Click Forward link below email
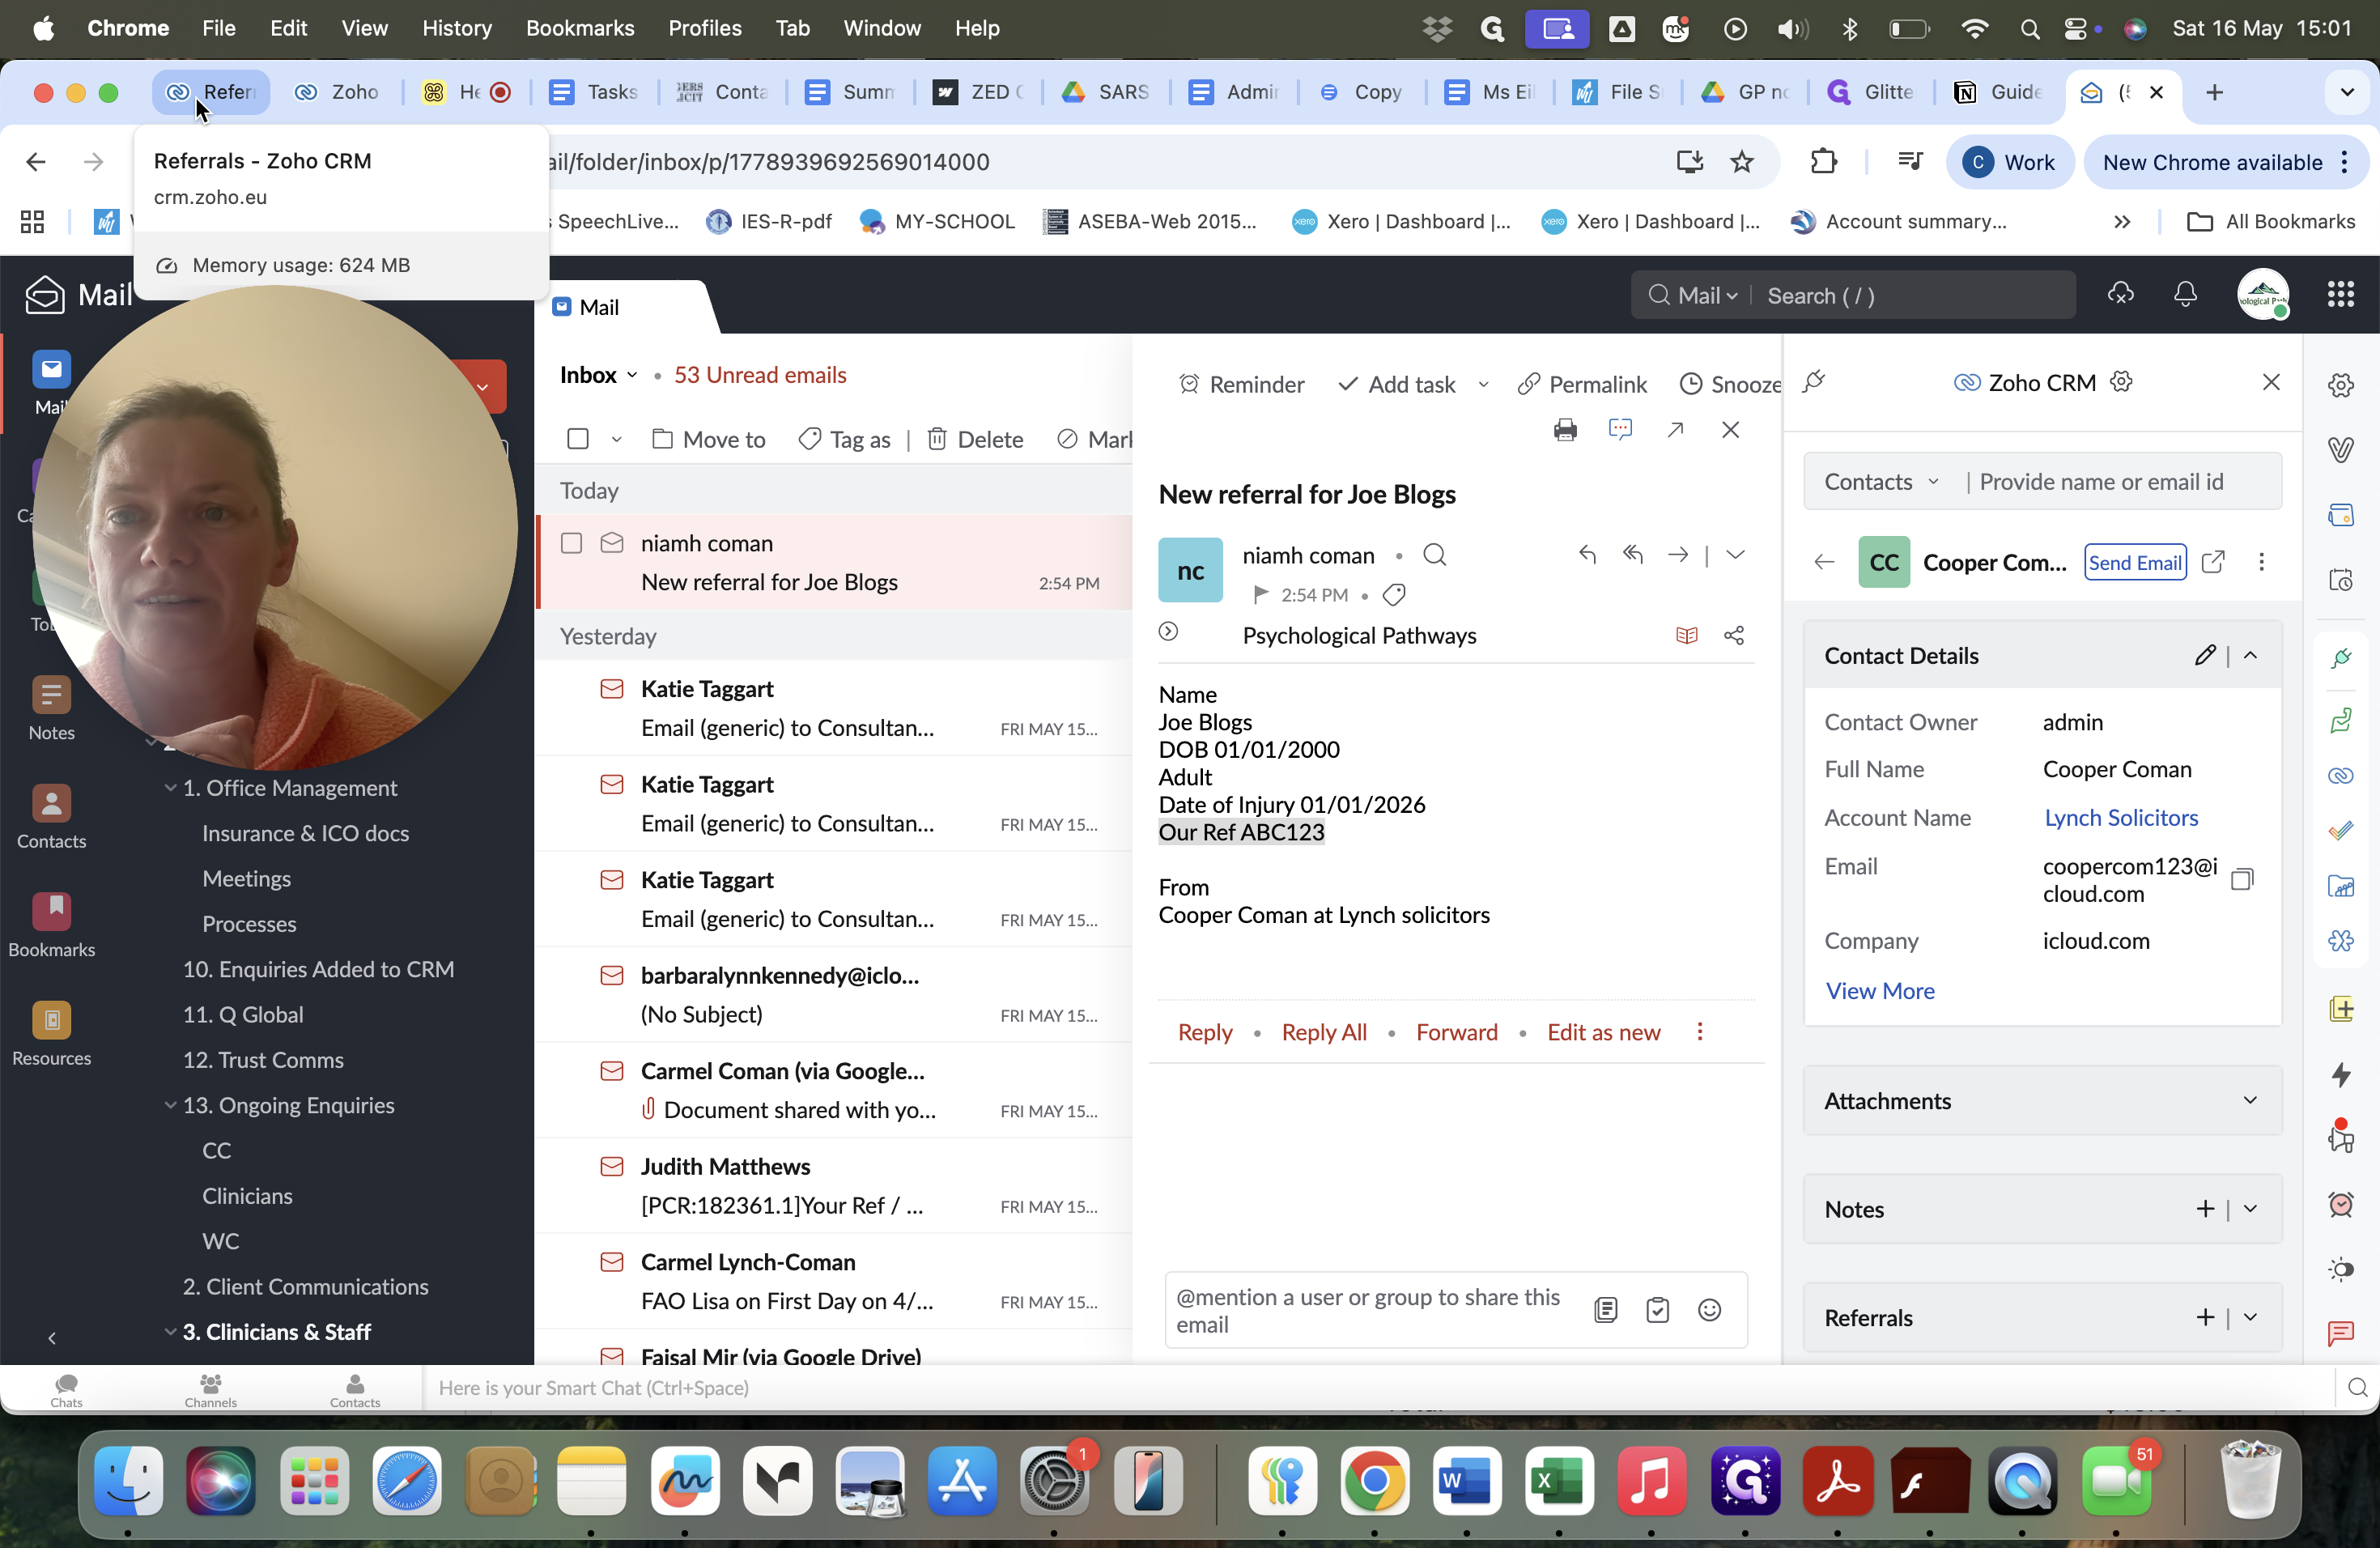 (1456, 1032)
